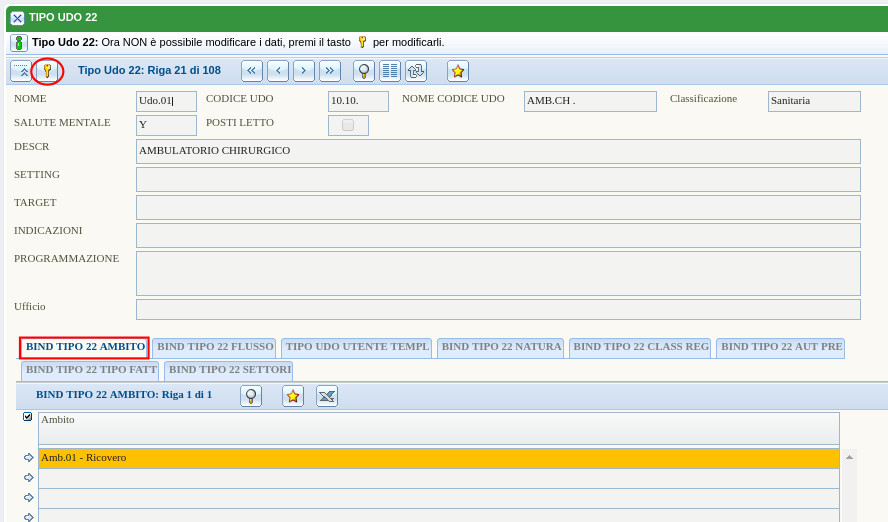Click the CODICE UDO field 10.10.
Viewport: 888px width, 522px height.
click(358, 101)
